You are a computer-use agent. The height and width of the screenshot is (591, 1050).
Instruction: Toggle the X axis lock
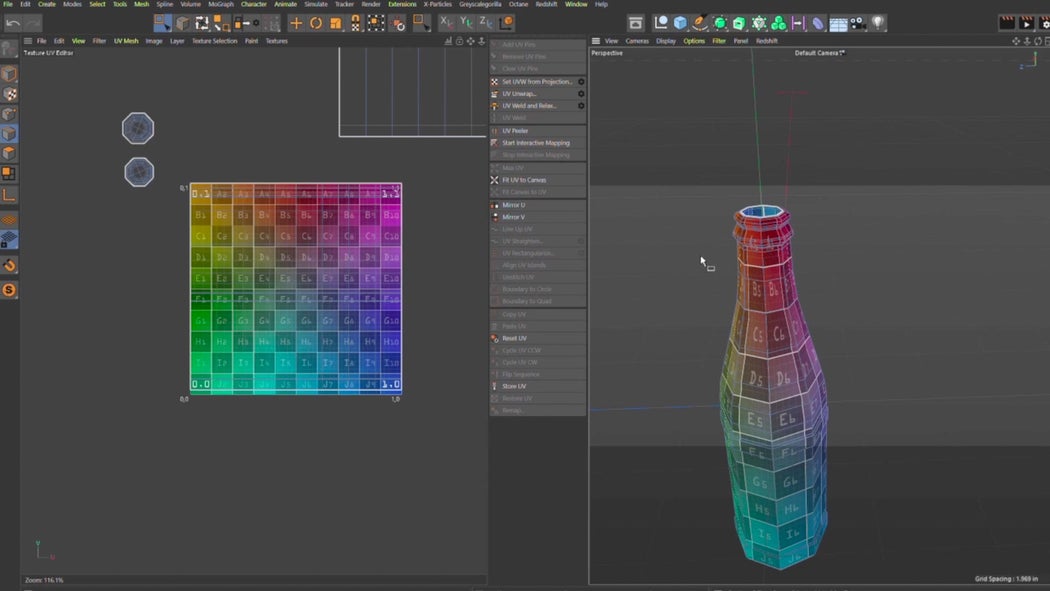(444, 23)
